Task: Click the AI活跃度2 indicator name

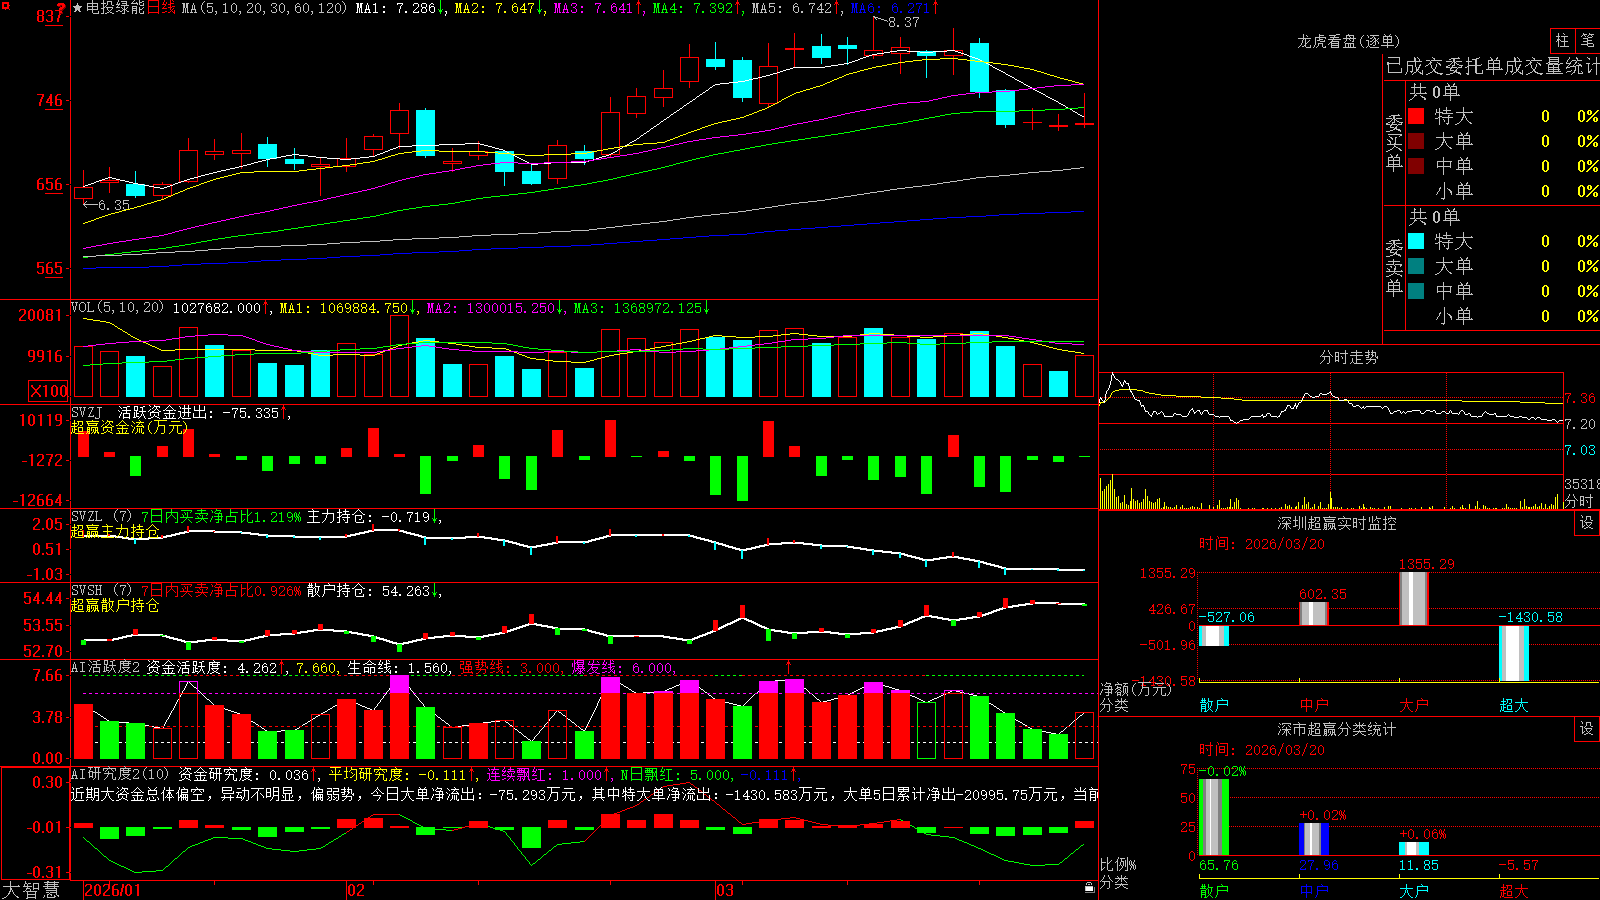Action: point(106,667)
